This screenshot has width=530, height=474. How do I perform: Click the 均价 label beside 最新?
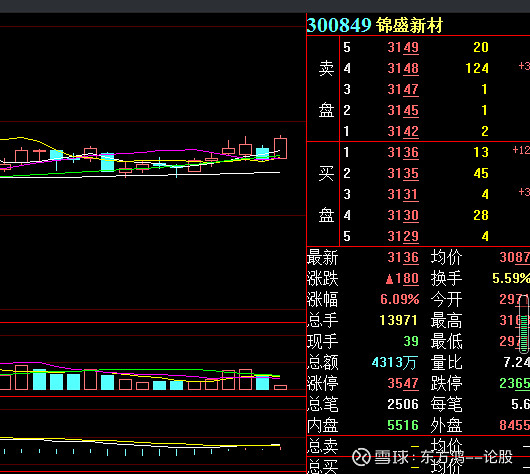tap(446, 258)
